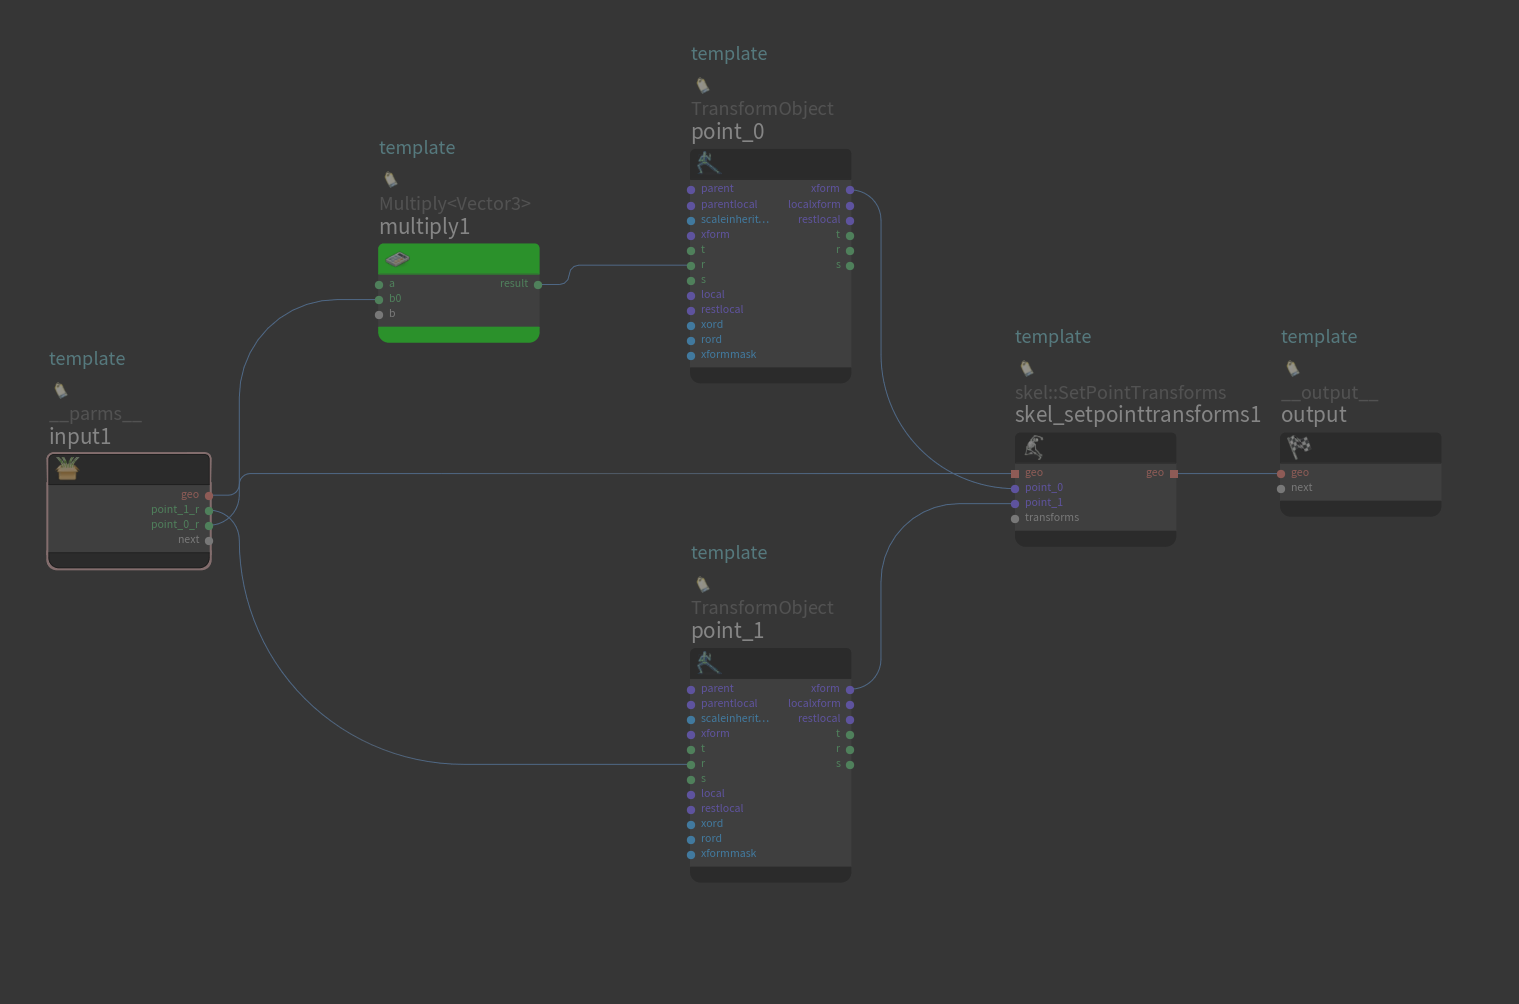This screenshot has width=1519, height=1004.
Task: Click the geo input port on skel_setpointtransforms1
Action: pos(1015,473)
